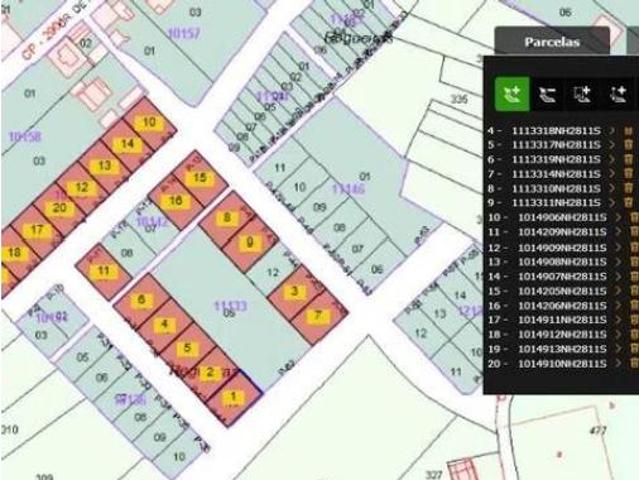
Task: Click the trash icon for row 10
Action: pos(634,217)
